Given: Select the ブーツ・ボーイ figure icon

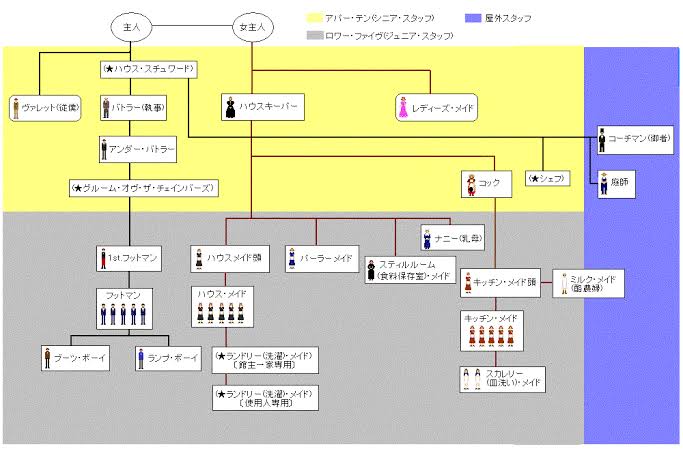Looking at the screenshot, I should (47, 354).
